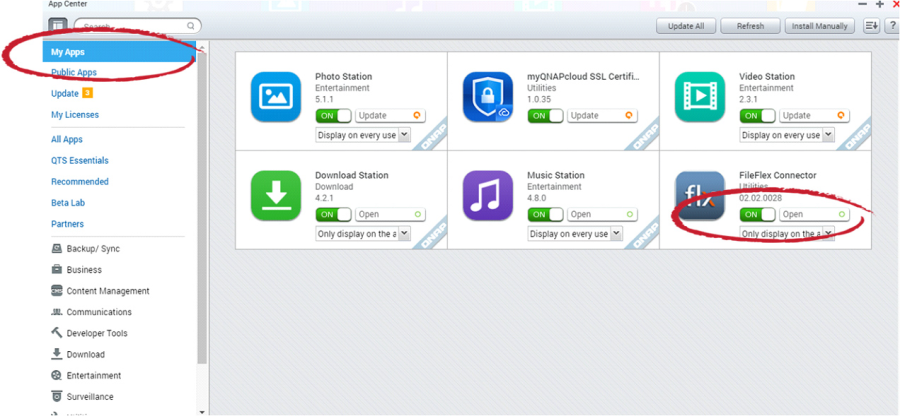
Task: Click the FileFlex Connector title text
Action: pyautogui.click(x=778, y=175)
